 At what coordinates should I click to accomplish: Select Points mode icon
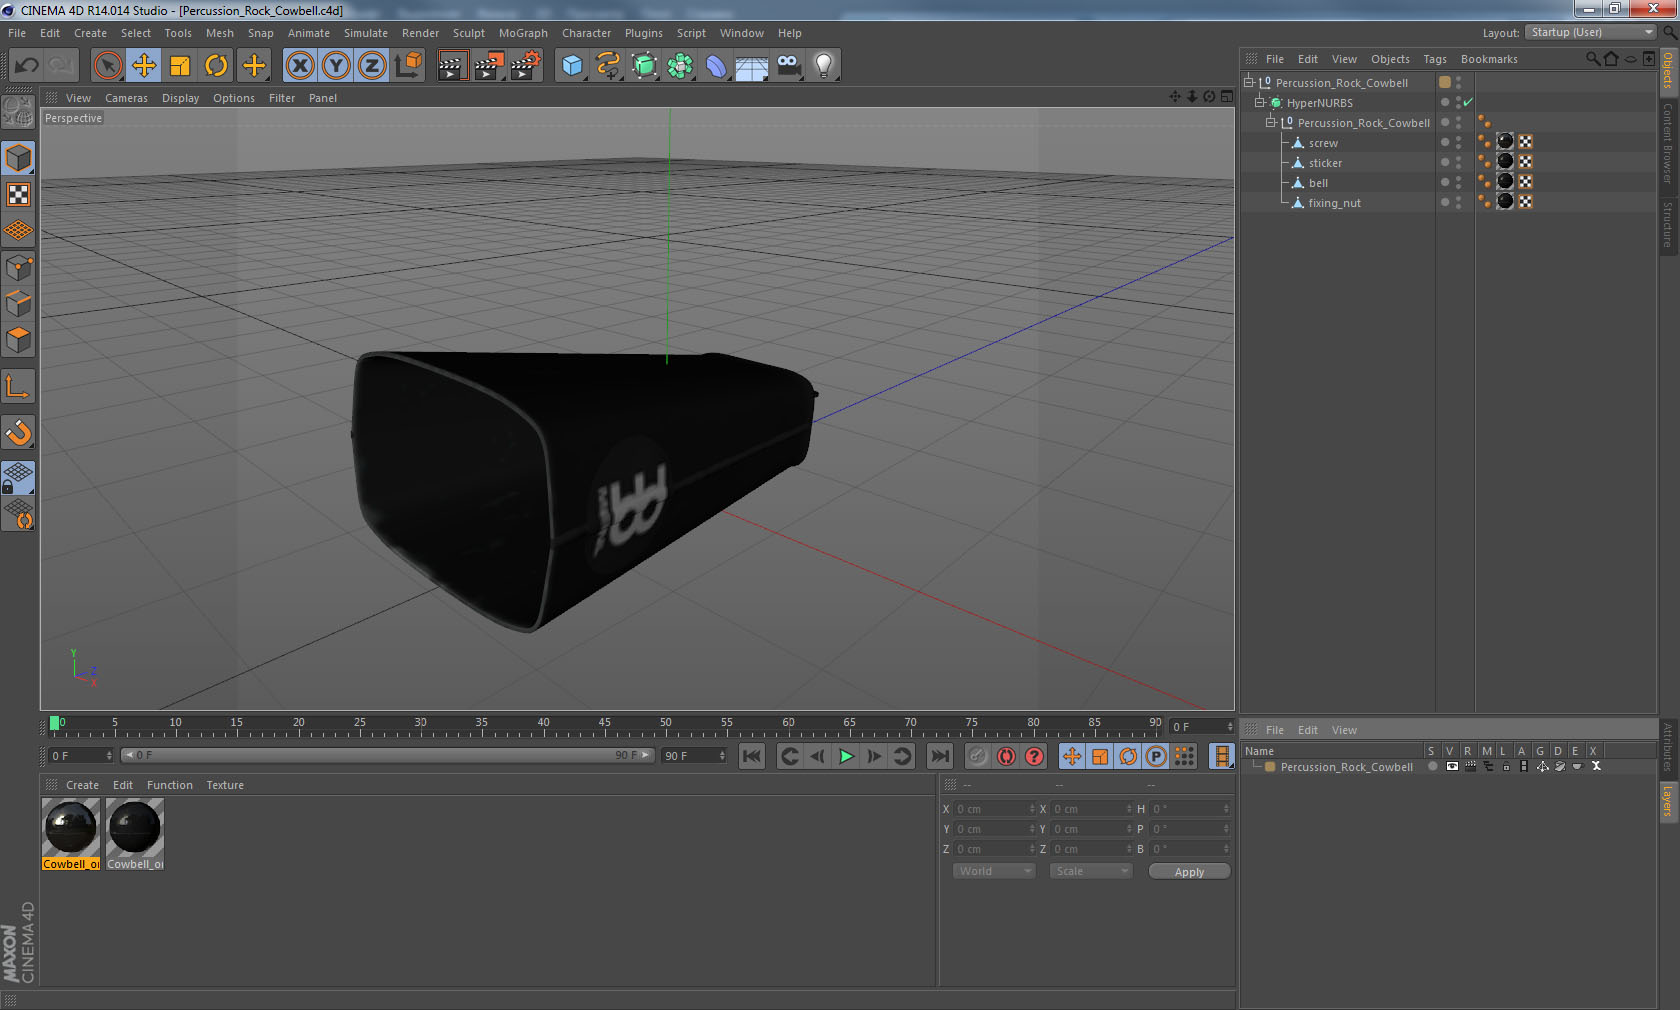point(19,268)
